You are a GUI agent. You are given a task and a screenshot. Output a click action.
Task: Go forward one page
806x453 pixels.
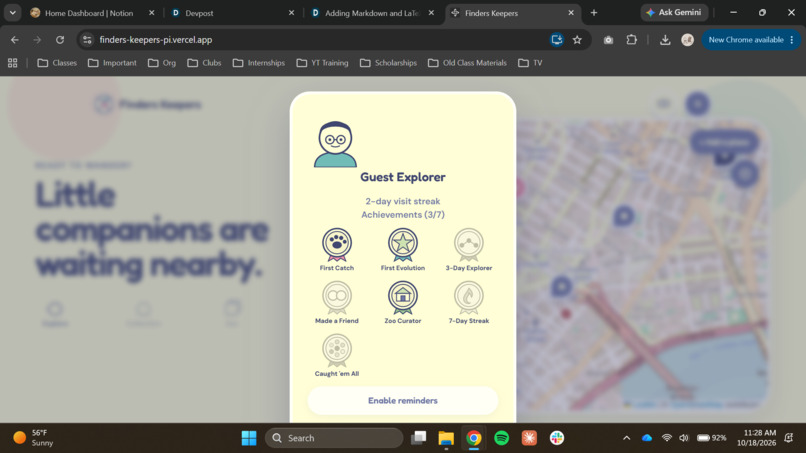[x=37, y=40]
